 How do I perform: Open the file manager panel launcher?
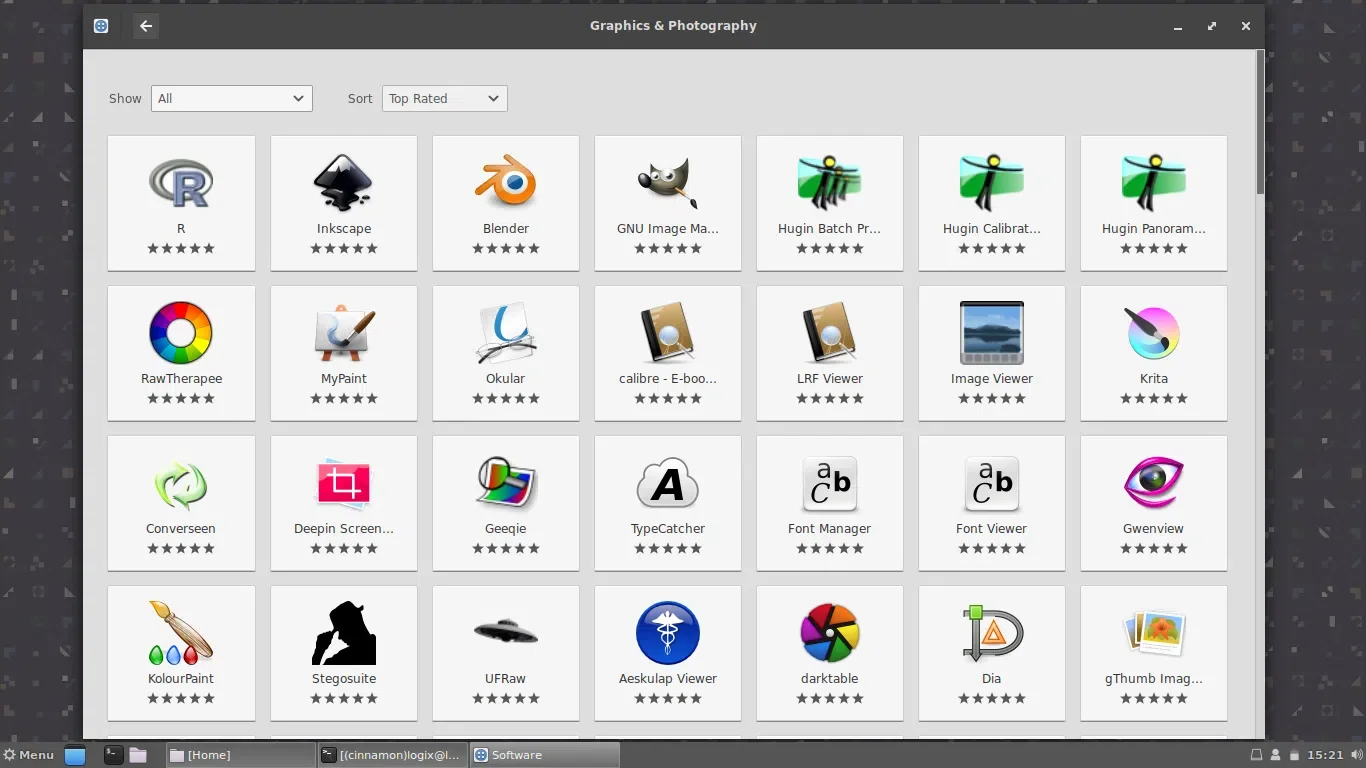point(138,755)
